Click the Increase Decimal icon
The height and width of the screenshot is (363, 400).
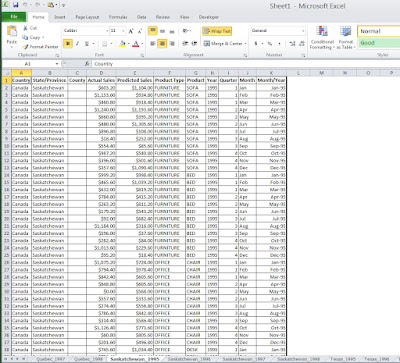point(292,44)
